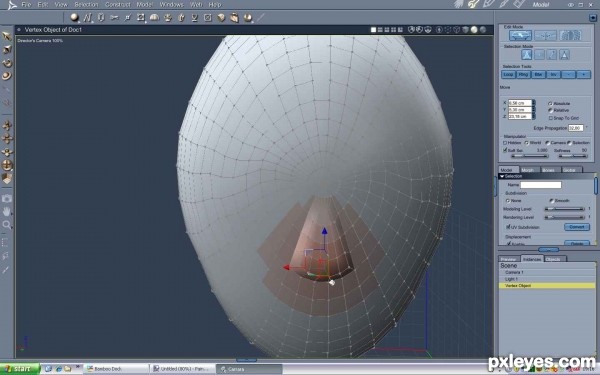Click the light-grey shaded sphere display icon in viewport header
This screenshot has height=375, width=600.
[x=474, y=30]
